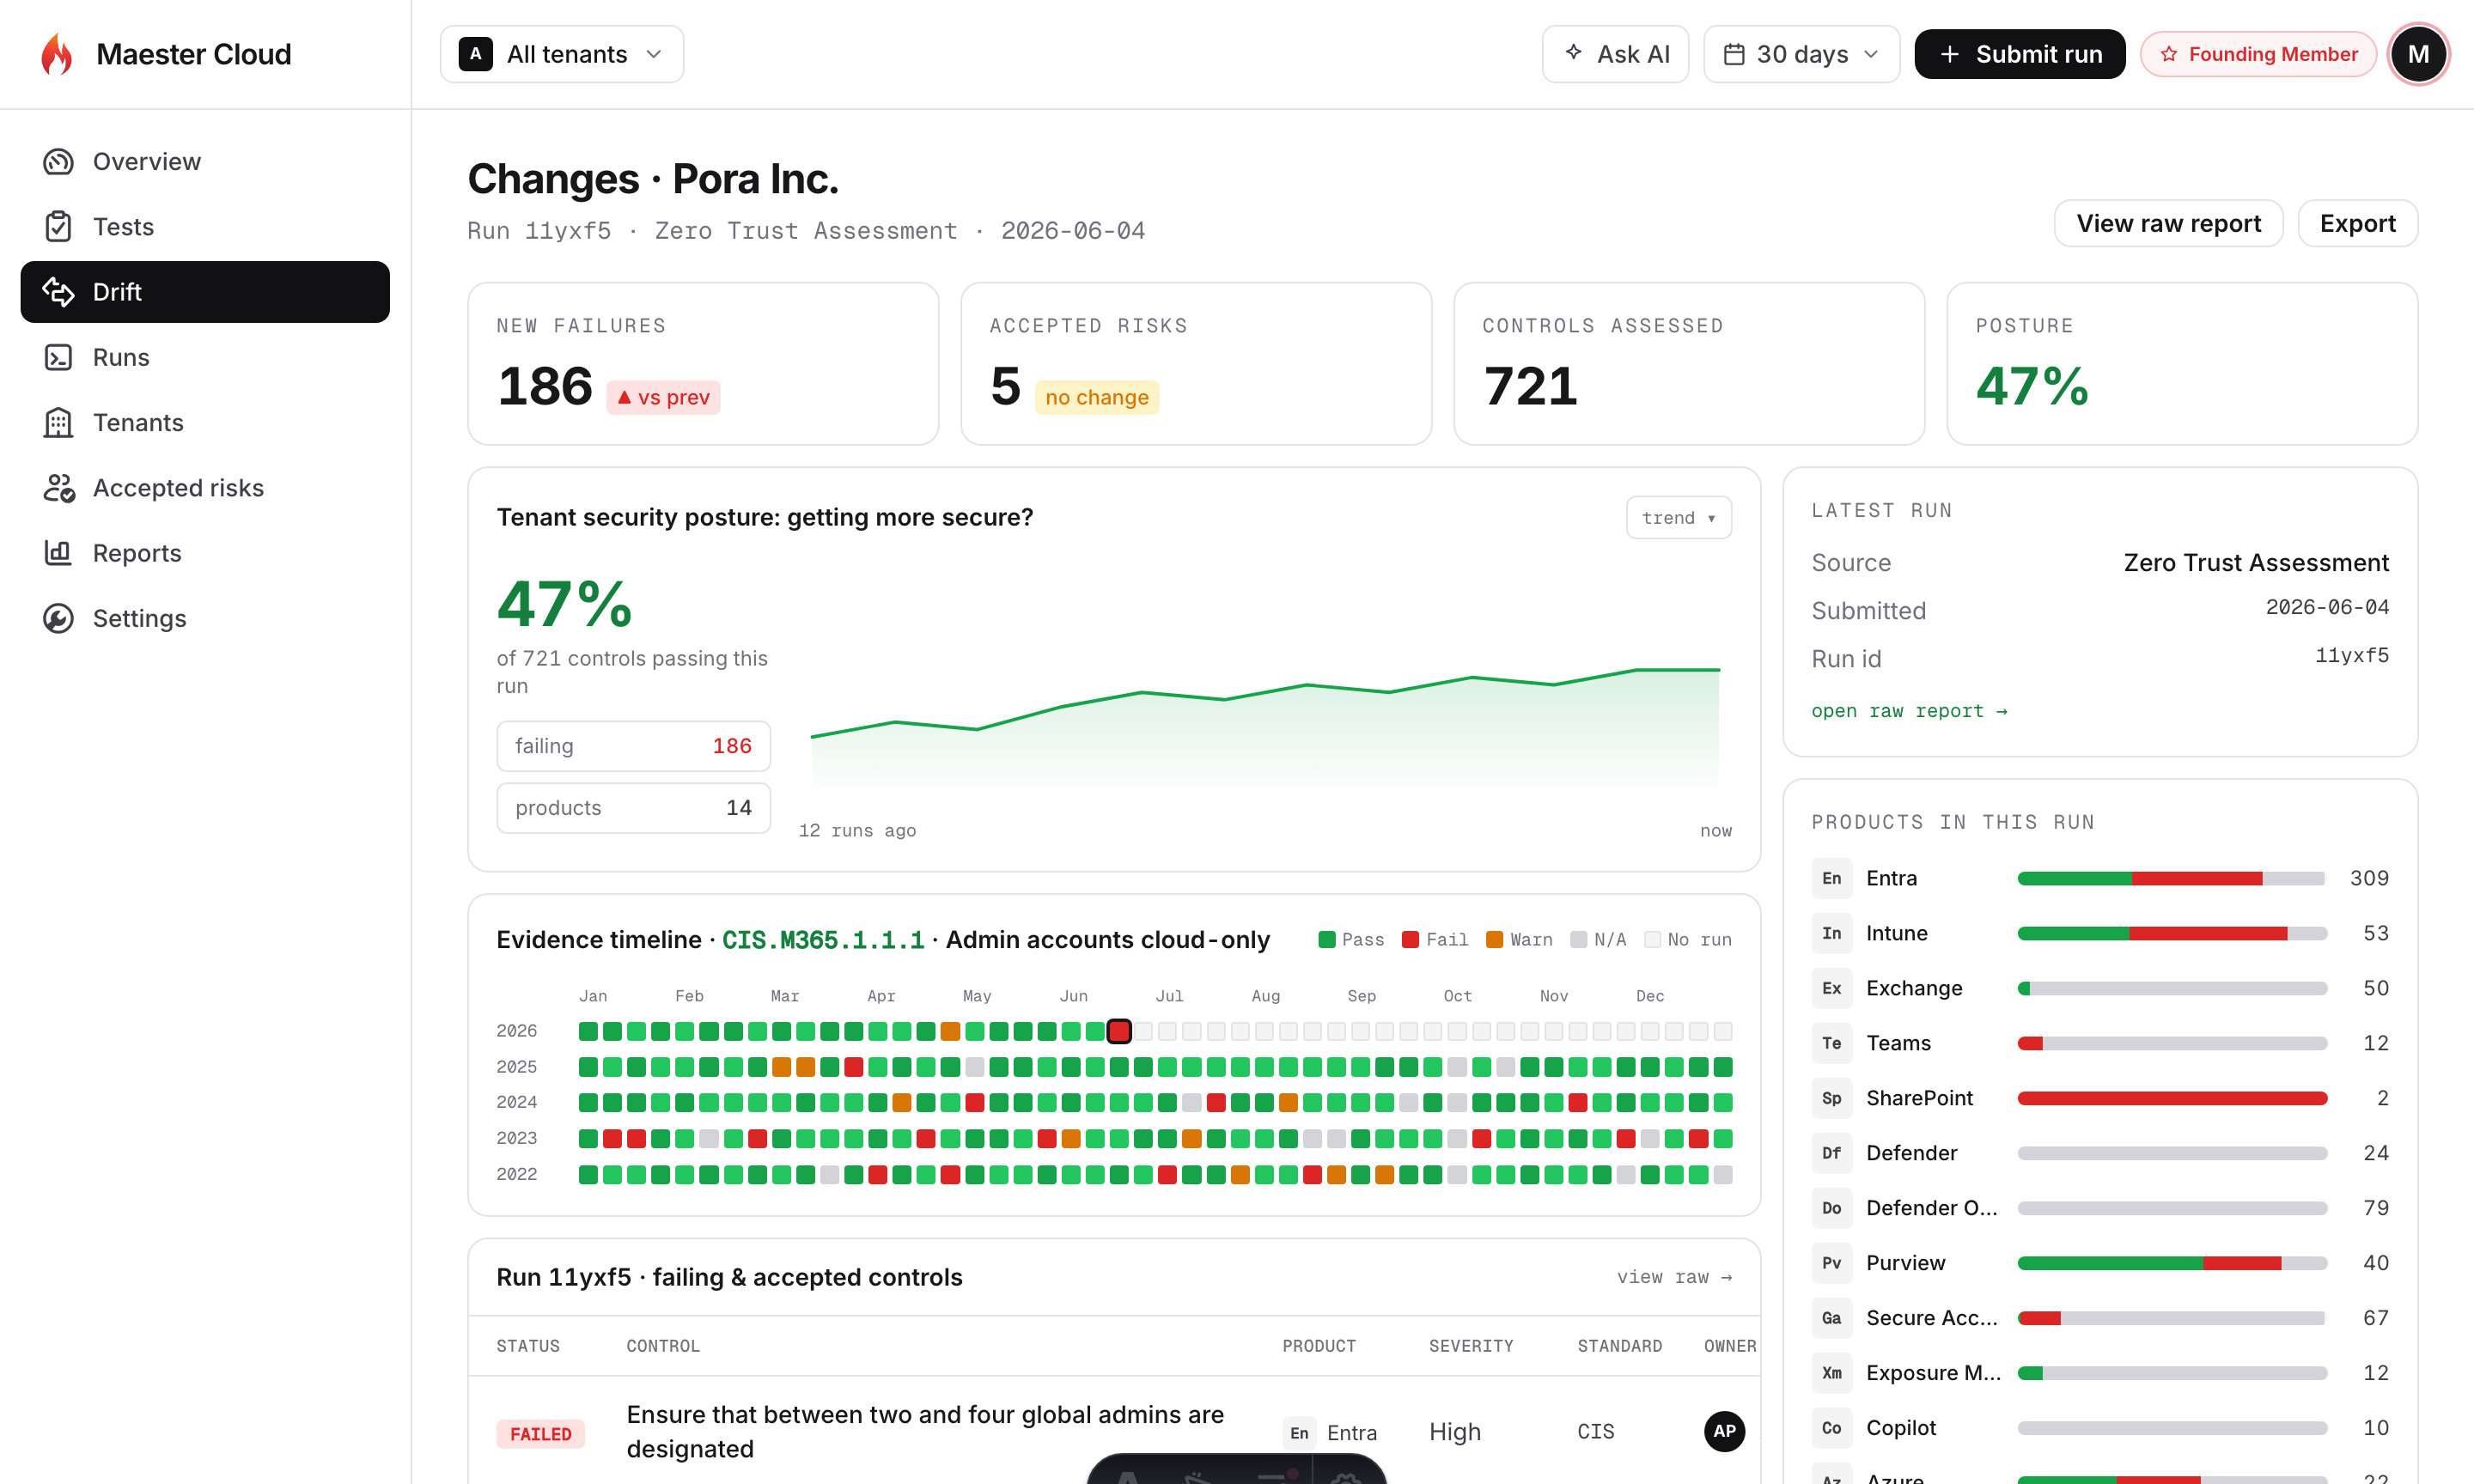This screenshot has height=1484, width=2474.
Task: Click the Intune product icon In
Action: (x=1831, y=933)
